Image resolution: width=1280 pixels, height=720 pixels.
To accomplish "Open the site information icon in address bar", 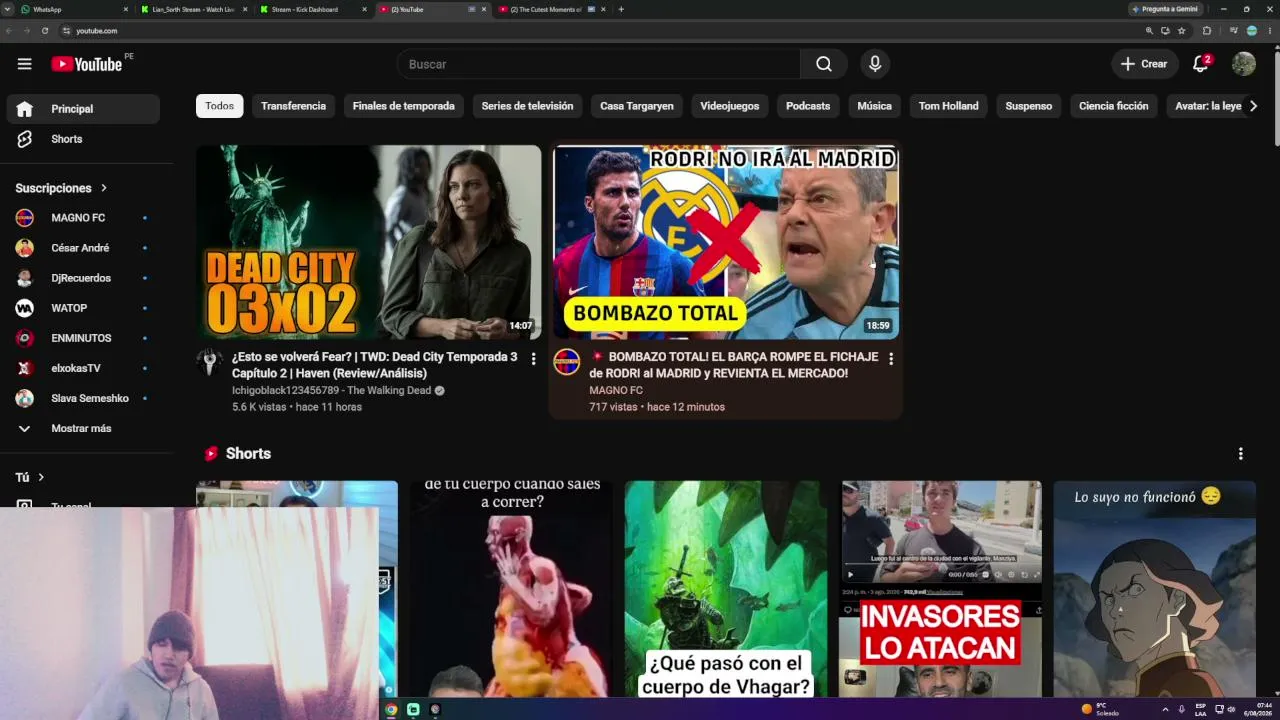I will 66,31.
